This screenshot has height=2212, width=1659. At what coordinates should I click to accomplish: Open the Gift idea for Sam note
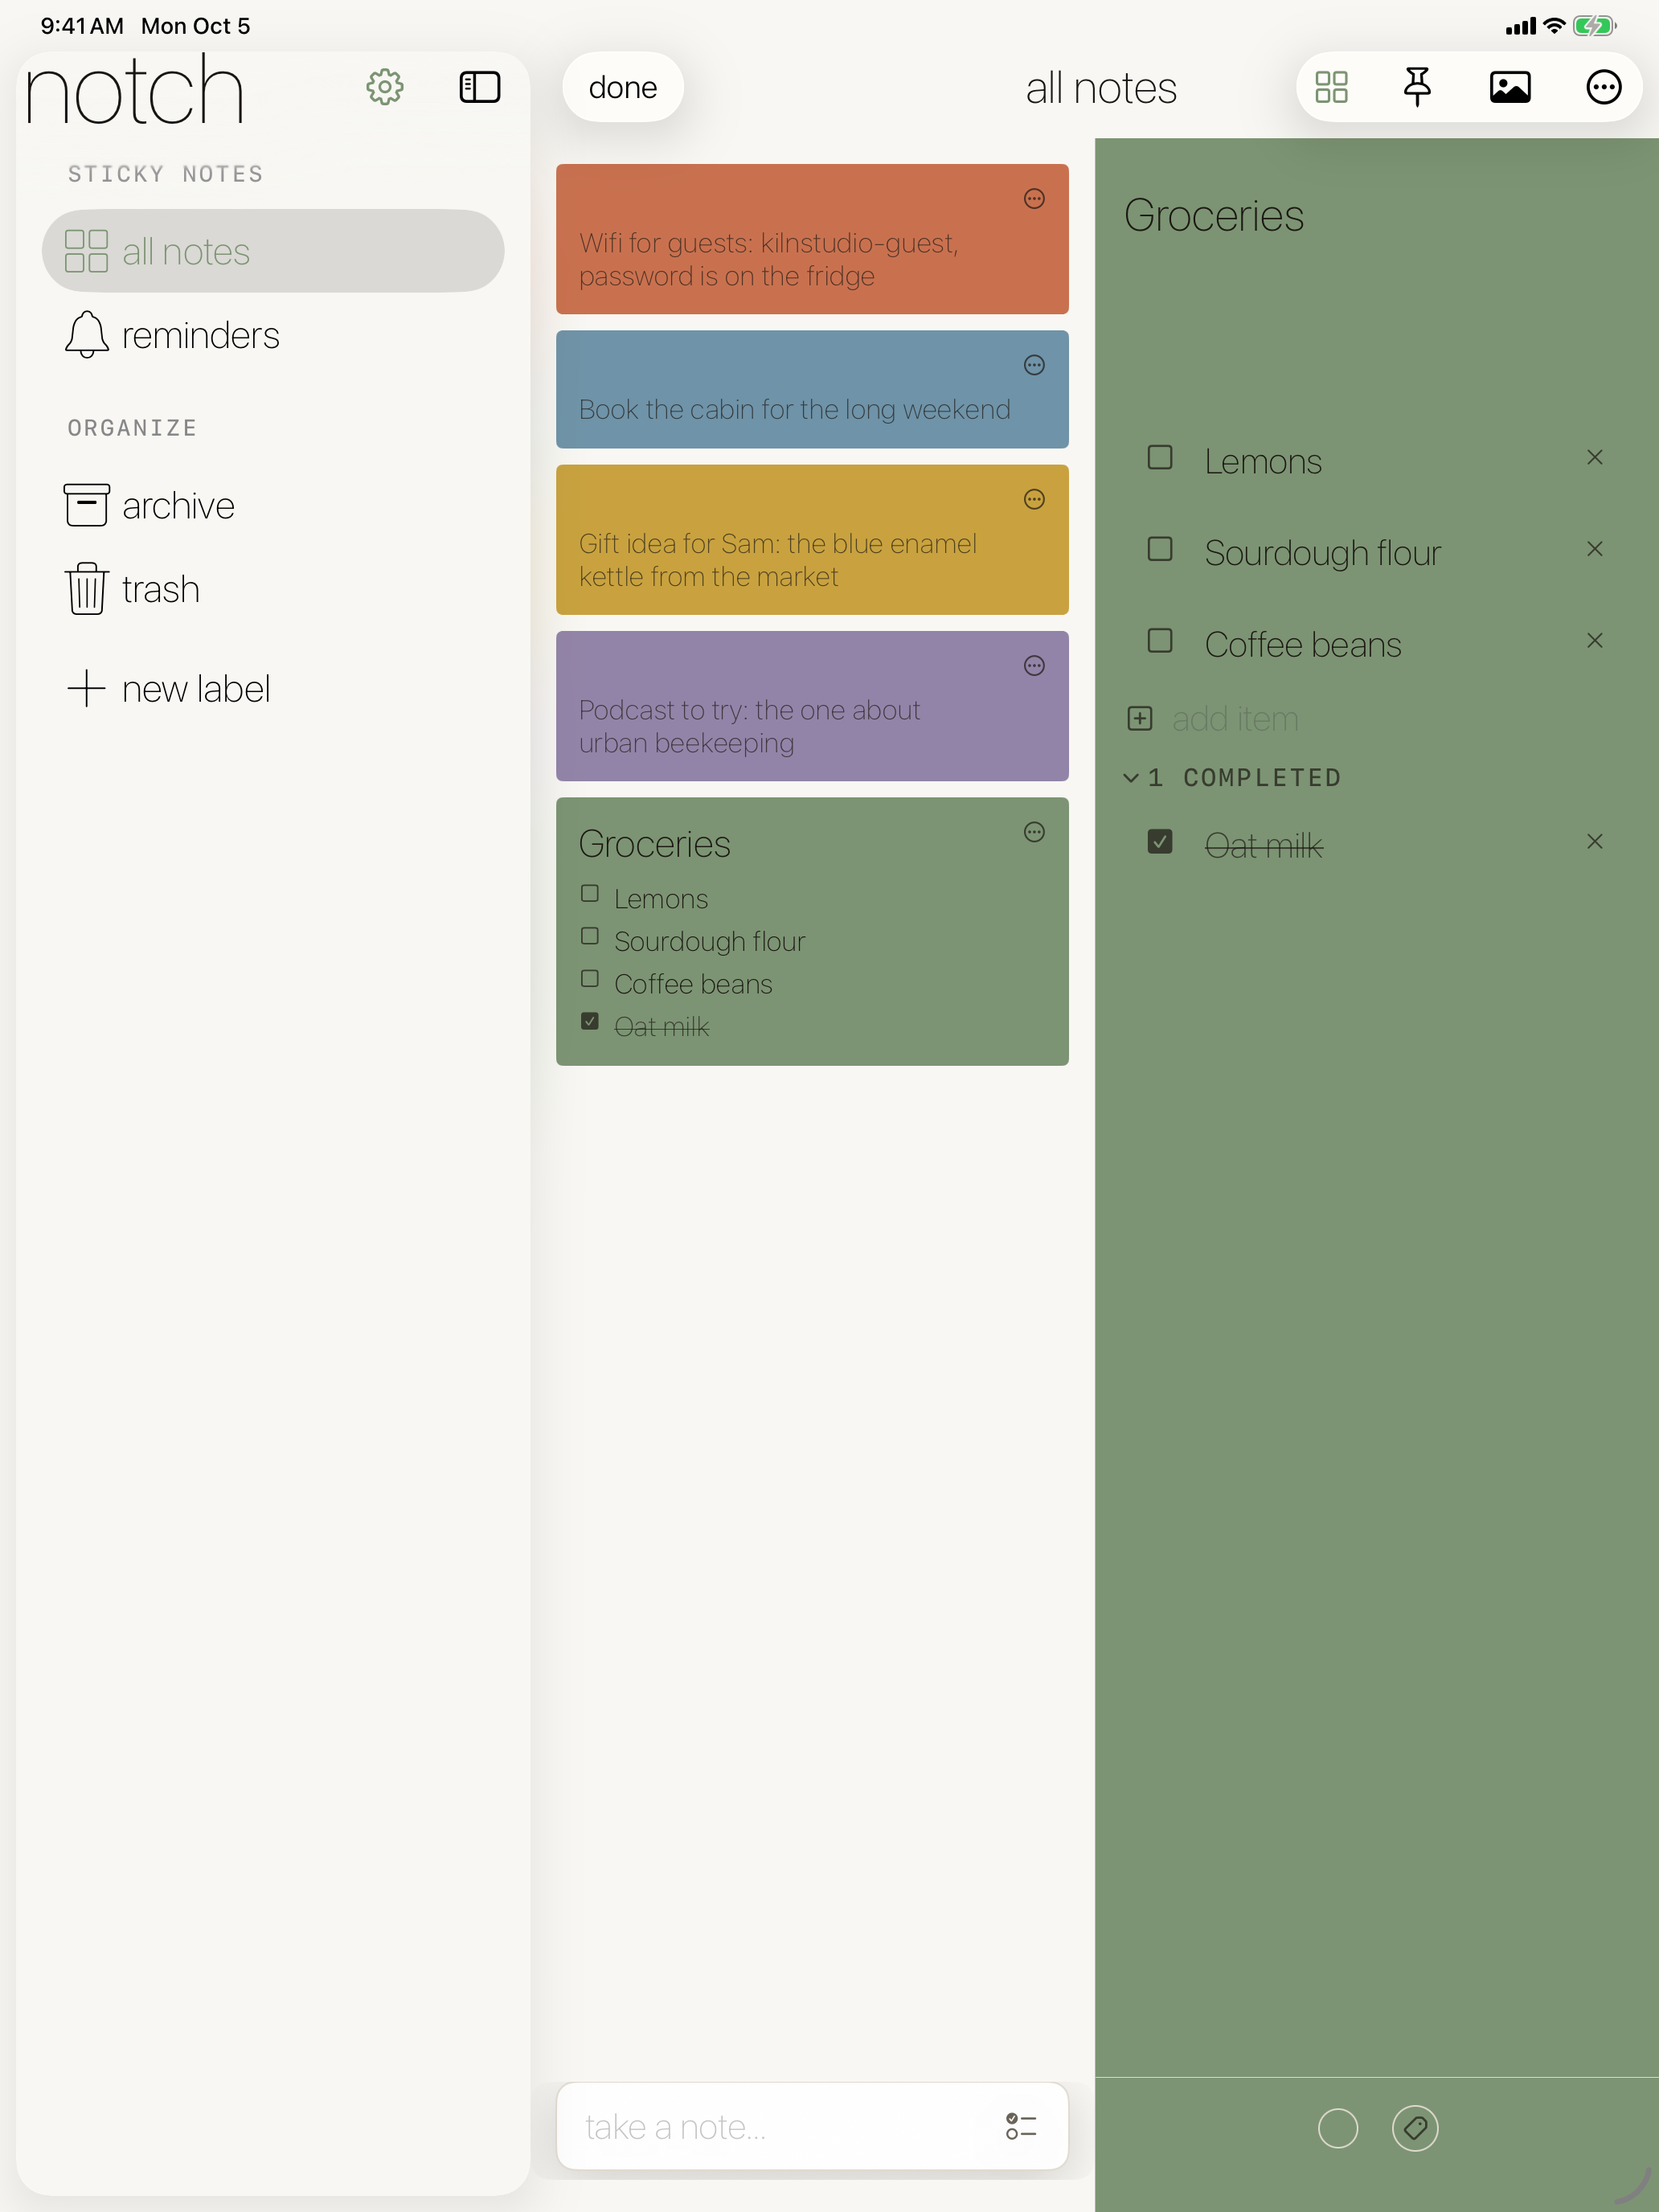(x=812, y=540)
